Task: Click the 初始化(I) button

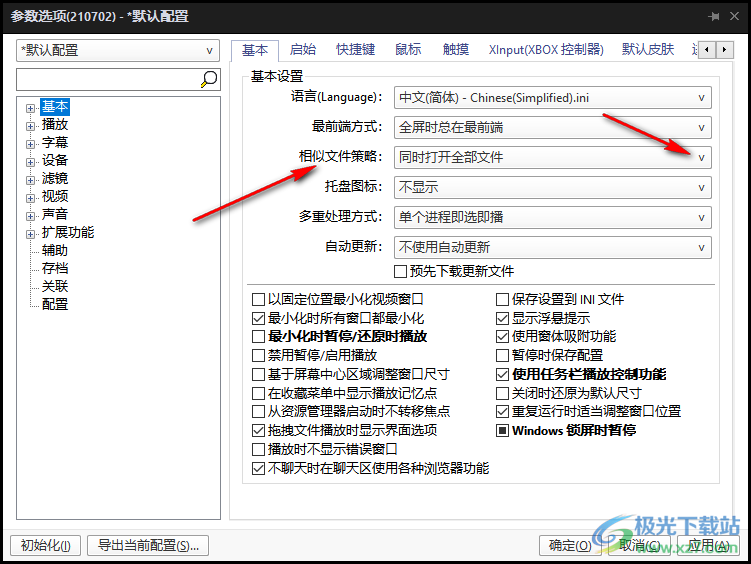Action: tap(46, 545)
